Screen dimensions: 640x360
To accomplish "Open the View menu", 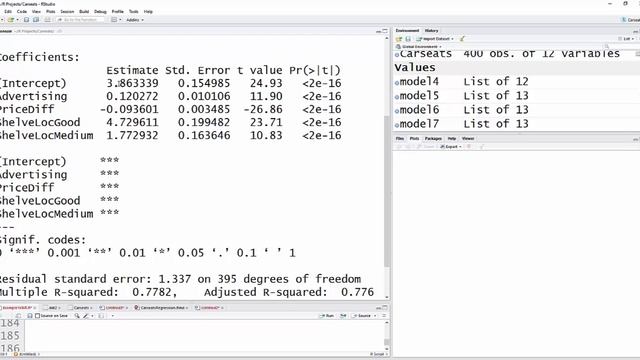I will [x=36, y=11].
